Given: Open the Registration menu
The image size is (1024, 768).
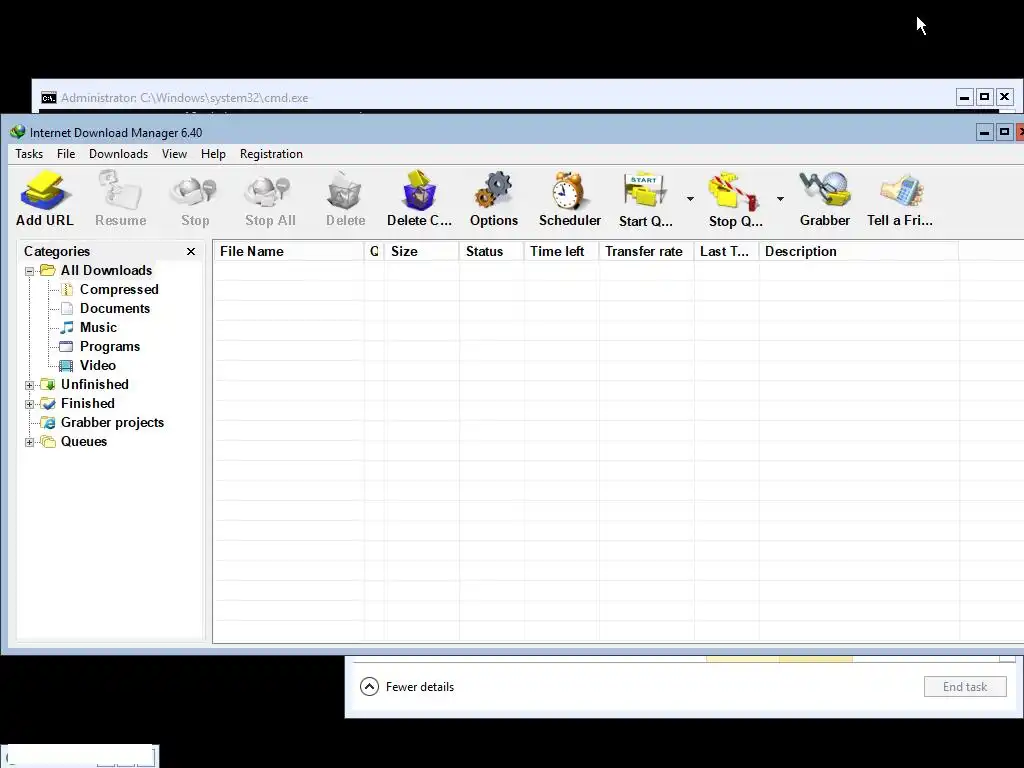Looking at the screenshot, I should coord(271,154).
